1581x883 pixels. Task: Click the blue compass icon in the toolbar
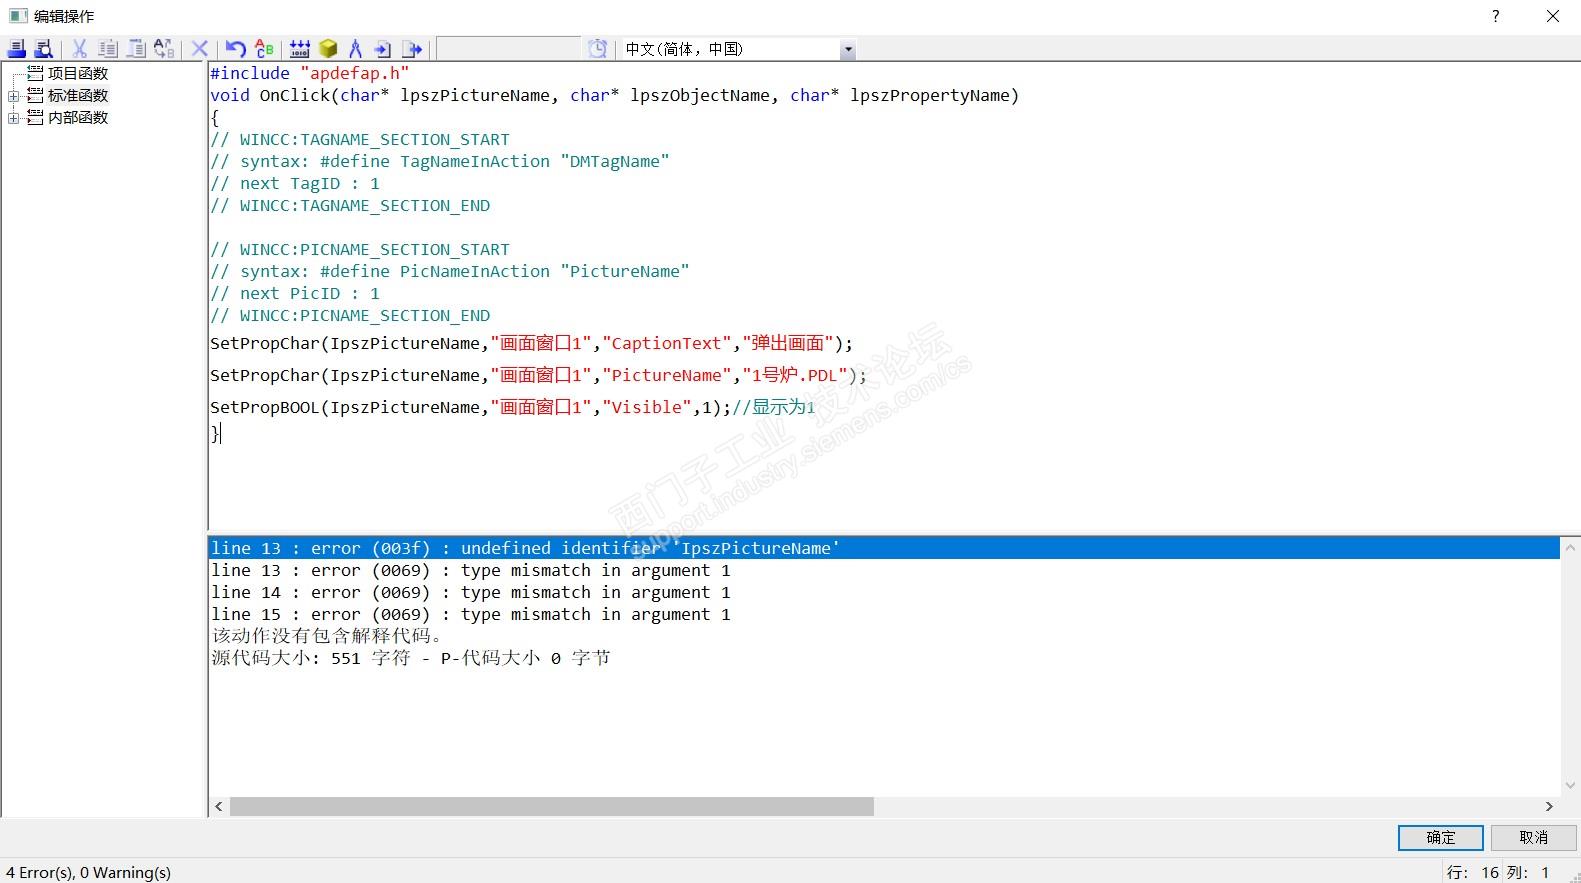coord(355,49)
